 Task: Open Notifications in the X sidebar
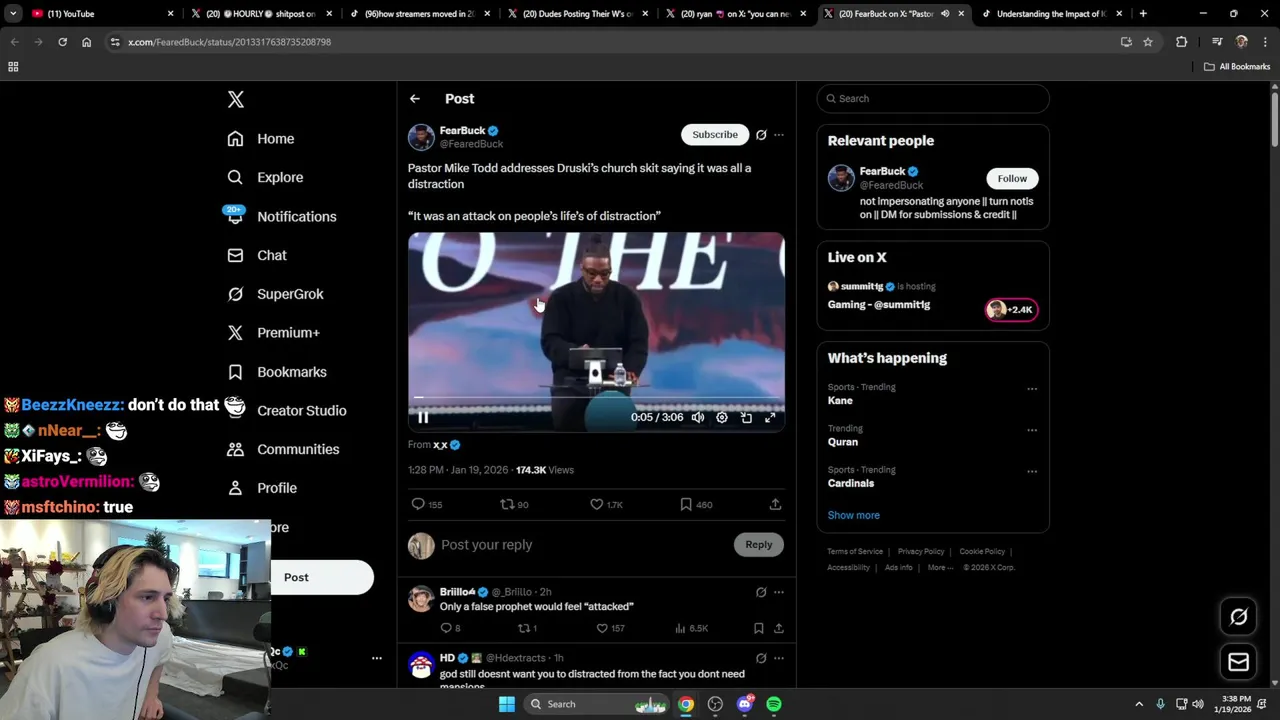[281, 216]
